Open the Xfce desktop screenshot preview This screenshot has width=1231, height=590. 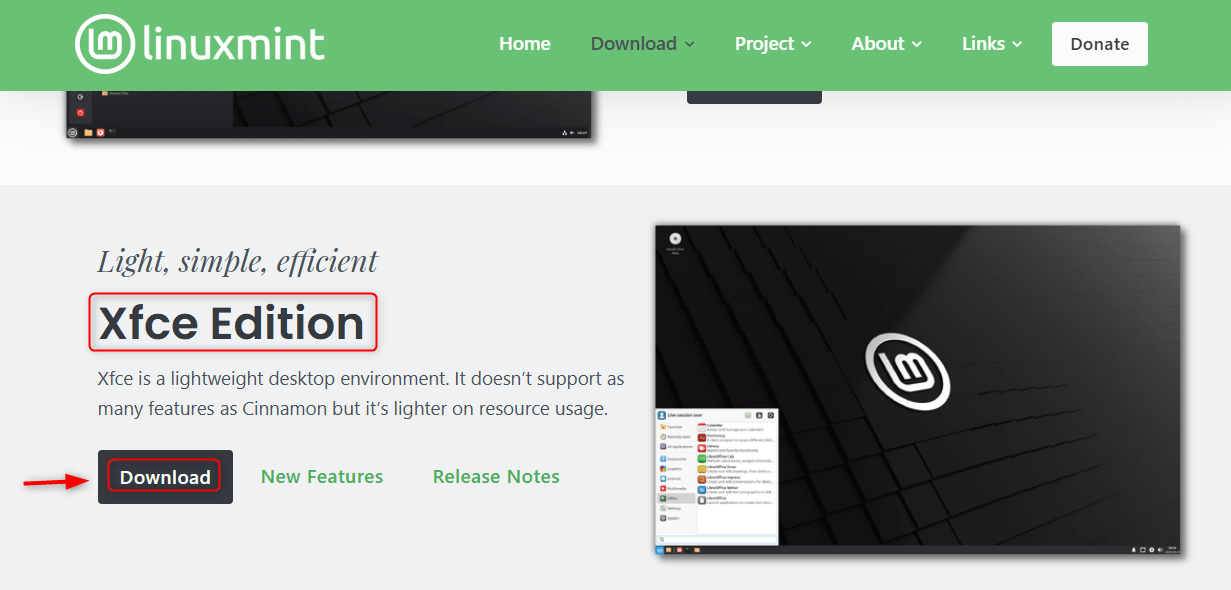coord(918,391)
